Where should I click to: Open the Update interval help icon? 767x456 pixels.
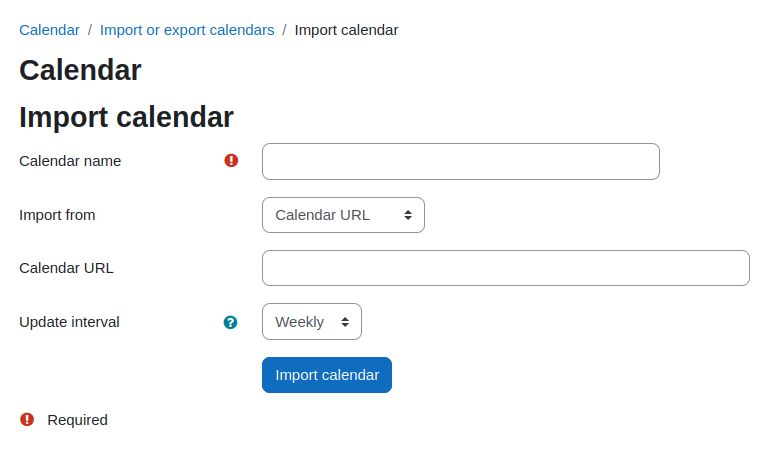[230, 322]
